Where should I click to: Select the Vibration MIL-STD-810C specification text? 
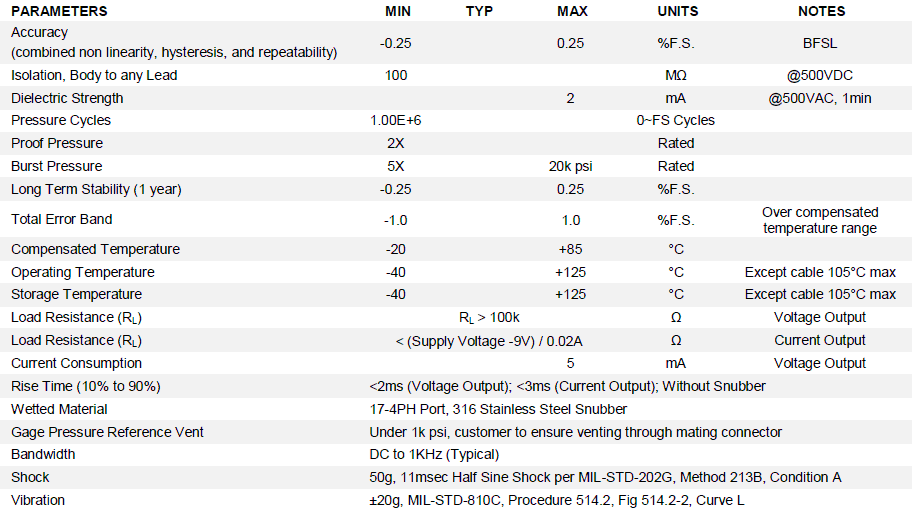(557, 500)
